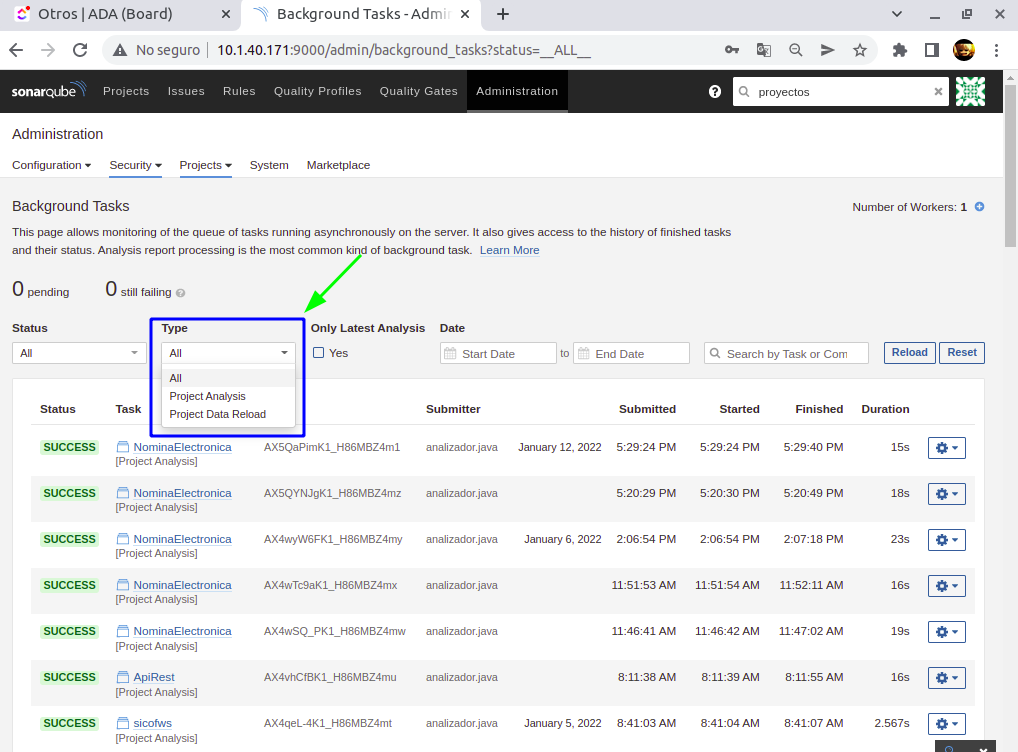Open the sicofws project link

(152, 723)
